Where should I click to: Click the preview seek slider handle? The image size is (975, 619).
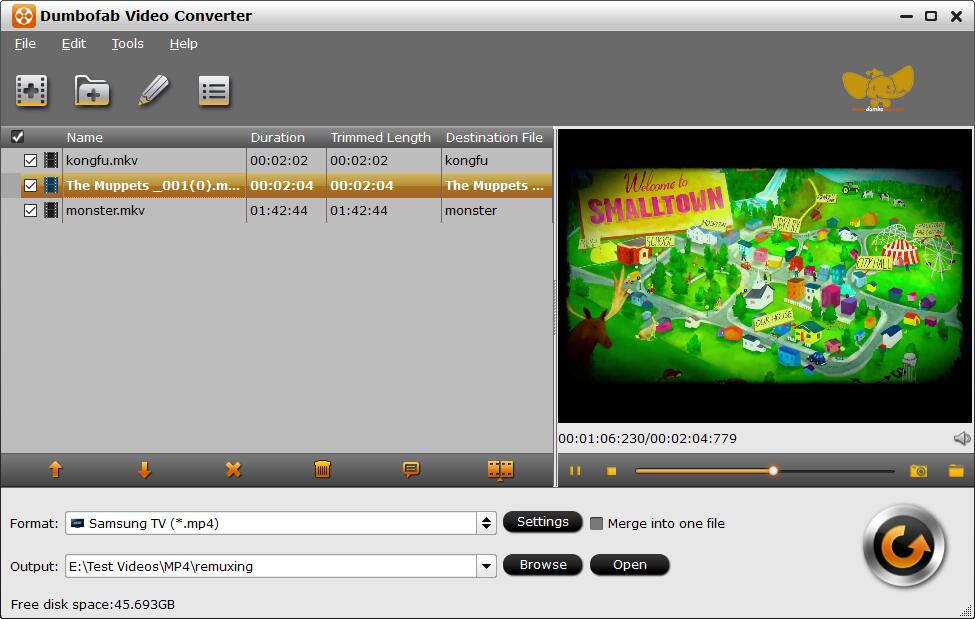[x=773, y=471]
